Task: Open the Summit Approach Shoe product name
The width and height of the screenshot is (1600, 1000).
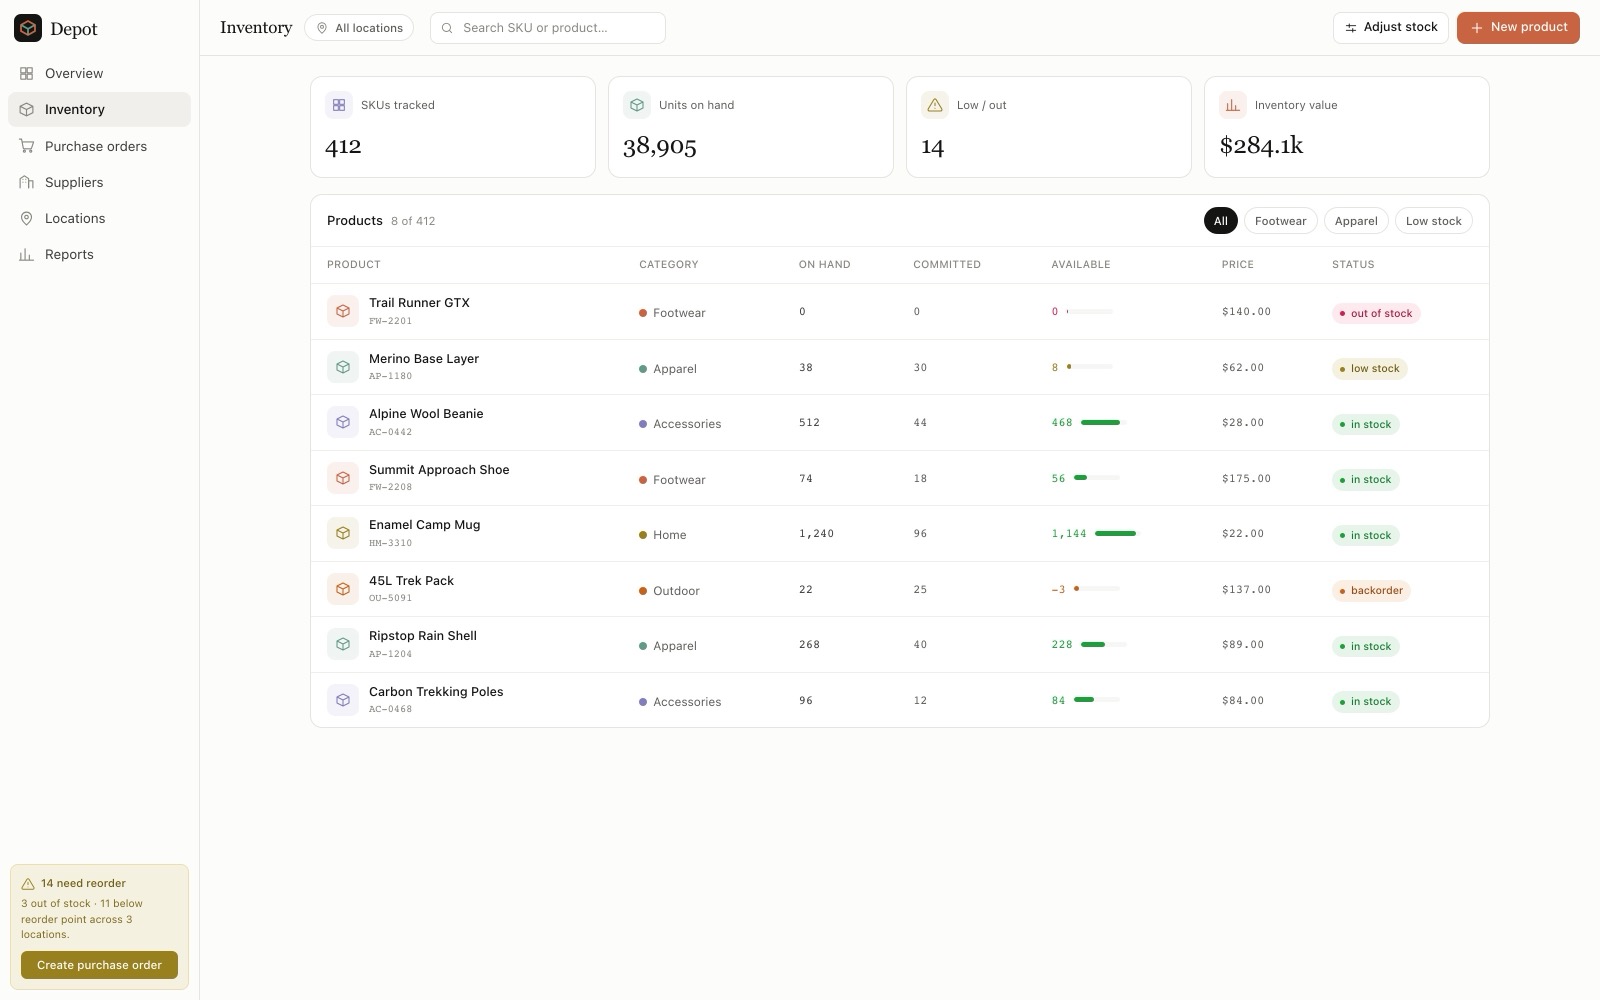Action: 439,470
